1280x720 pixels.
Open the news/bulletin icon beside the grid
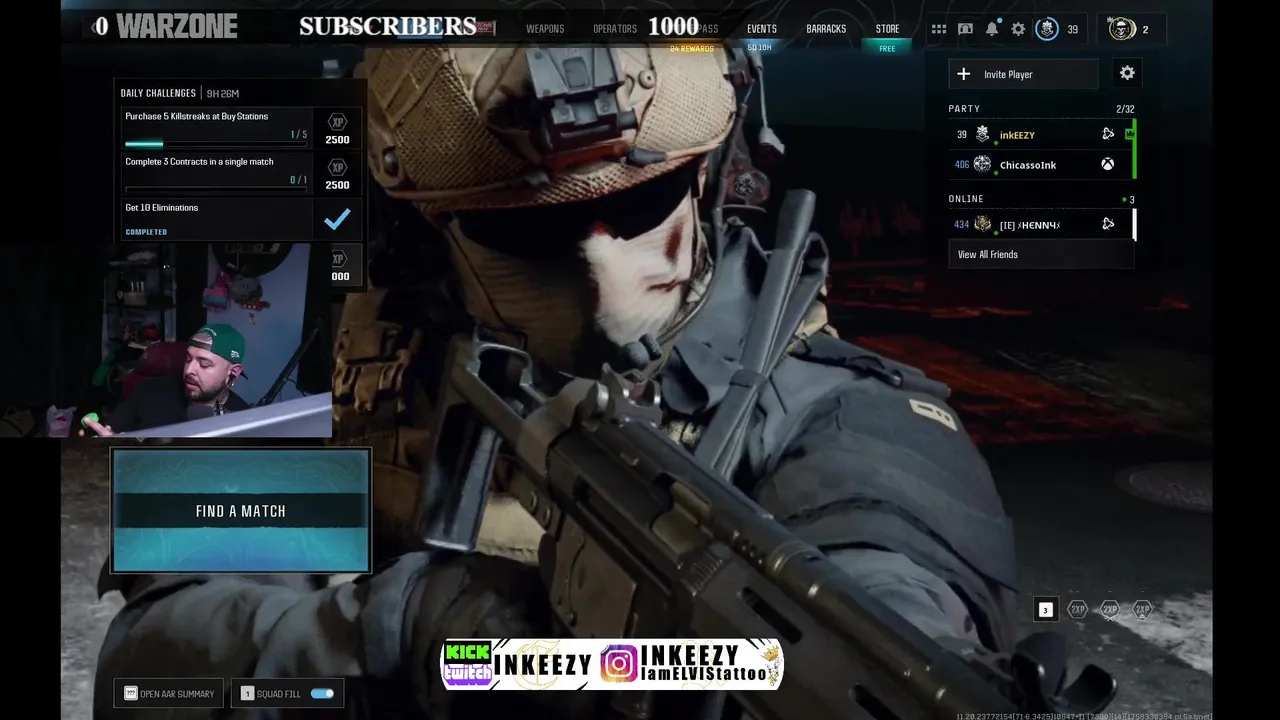pos(965,29)
